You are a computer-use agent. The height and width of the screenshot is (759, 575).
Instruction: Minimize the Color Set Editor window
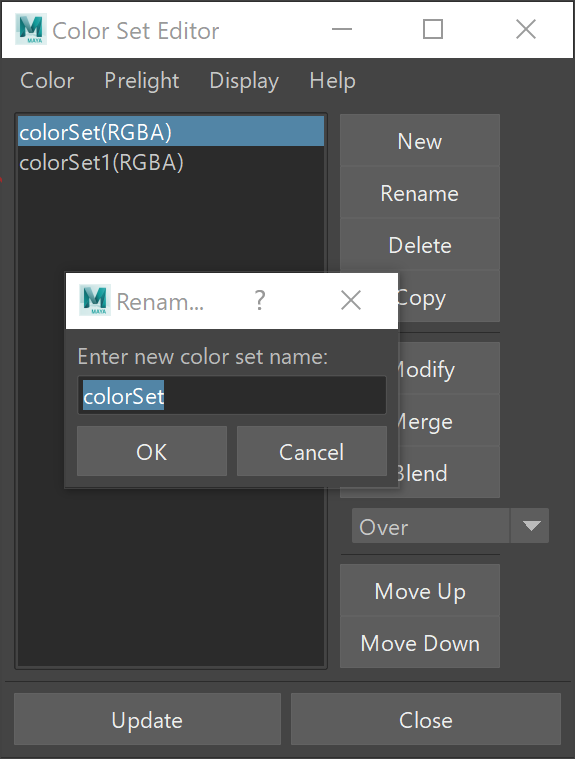pos(342,29)
